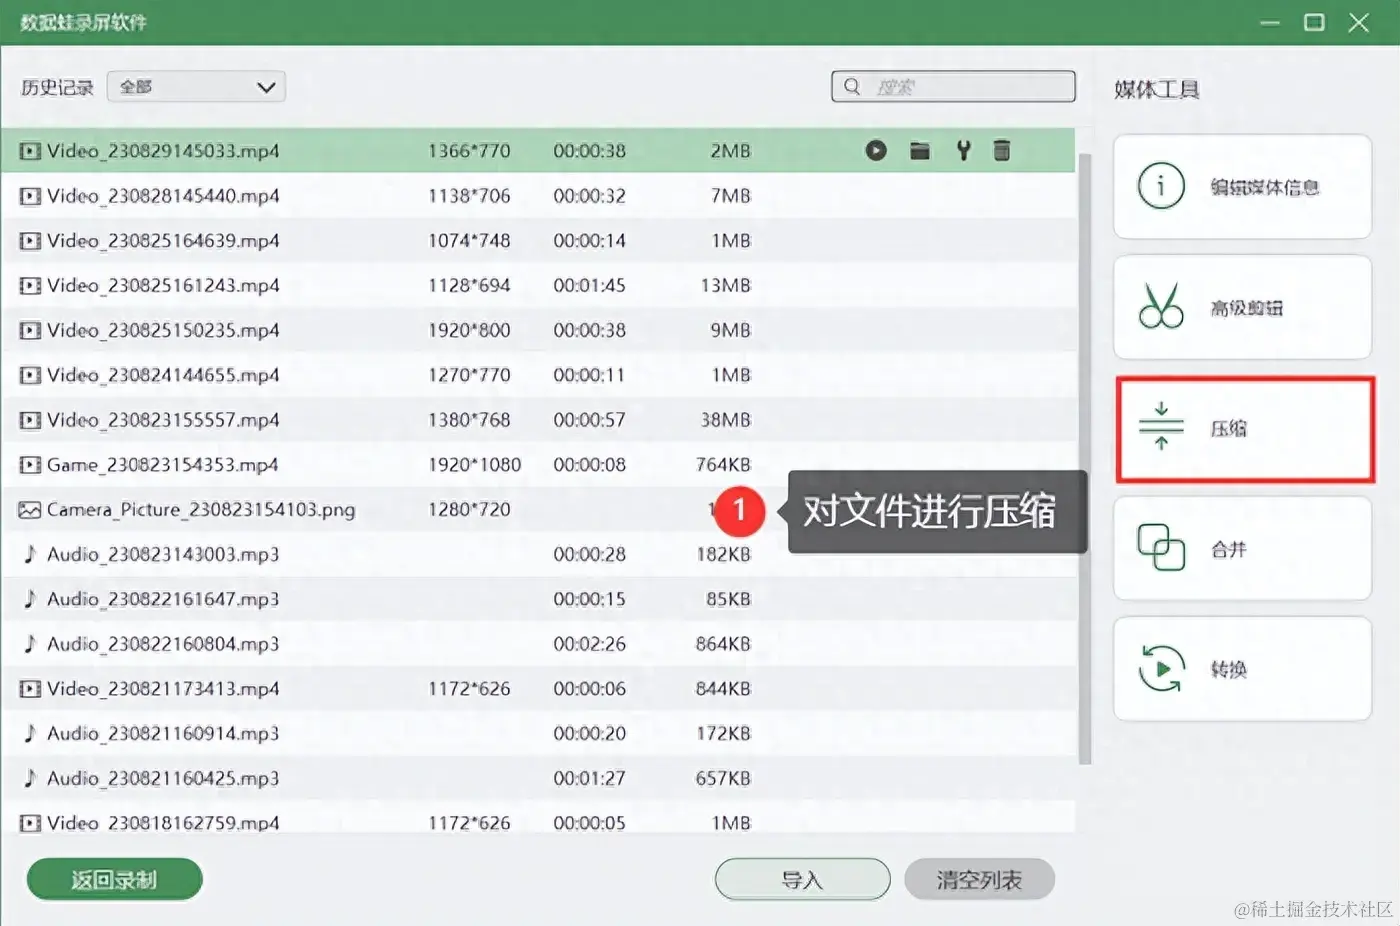The height and width of the screenshot is (926, 1400).
Task: Select the row Game_230823154353.mp4
Action: 538,465
